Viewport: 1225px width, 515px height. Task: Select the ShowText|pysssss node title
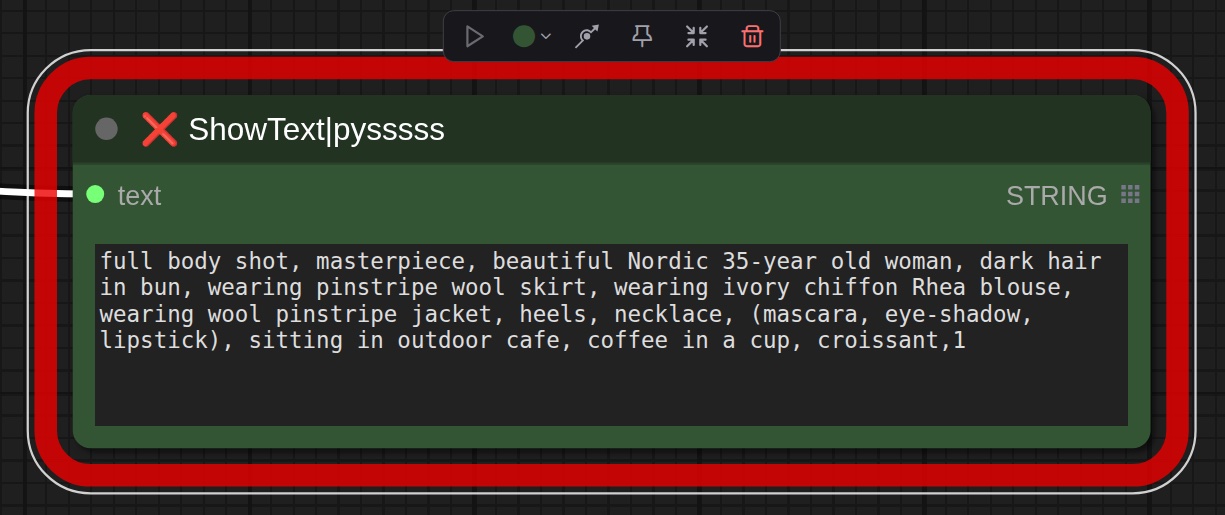pos(316,129)
